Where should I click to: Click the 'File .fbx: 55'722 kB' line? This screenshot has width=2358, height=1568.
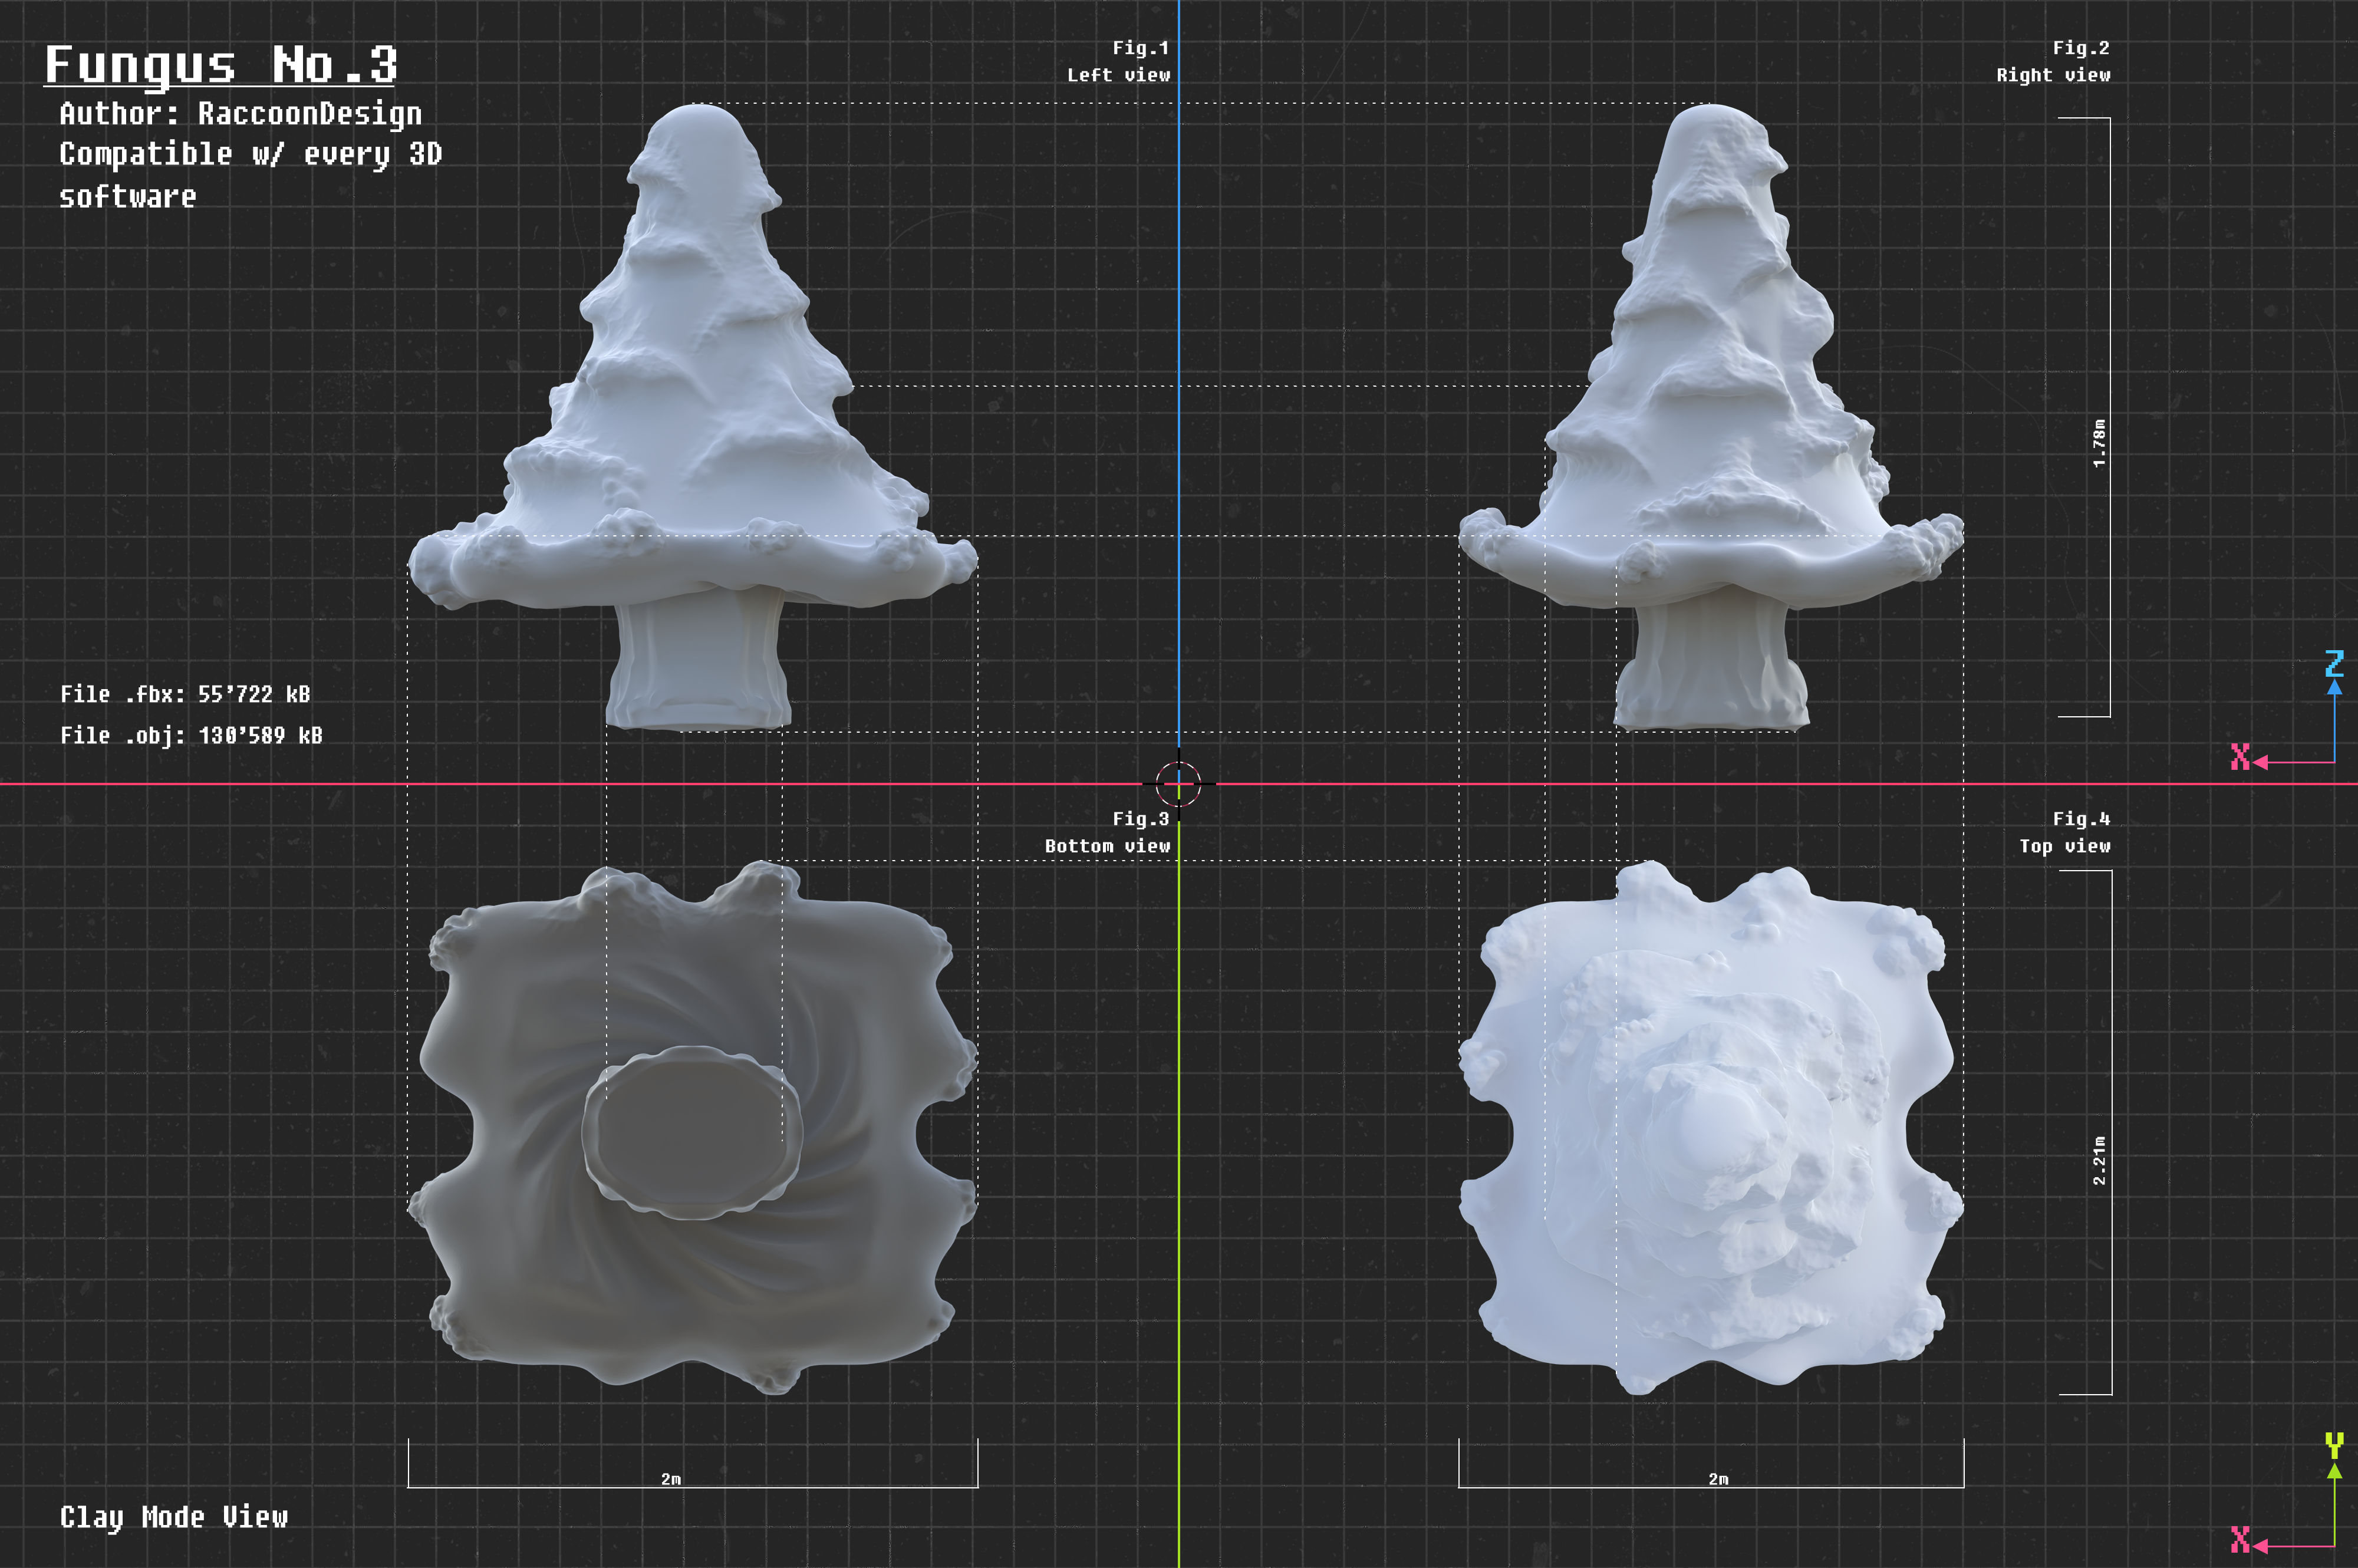point(185,694)
